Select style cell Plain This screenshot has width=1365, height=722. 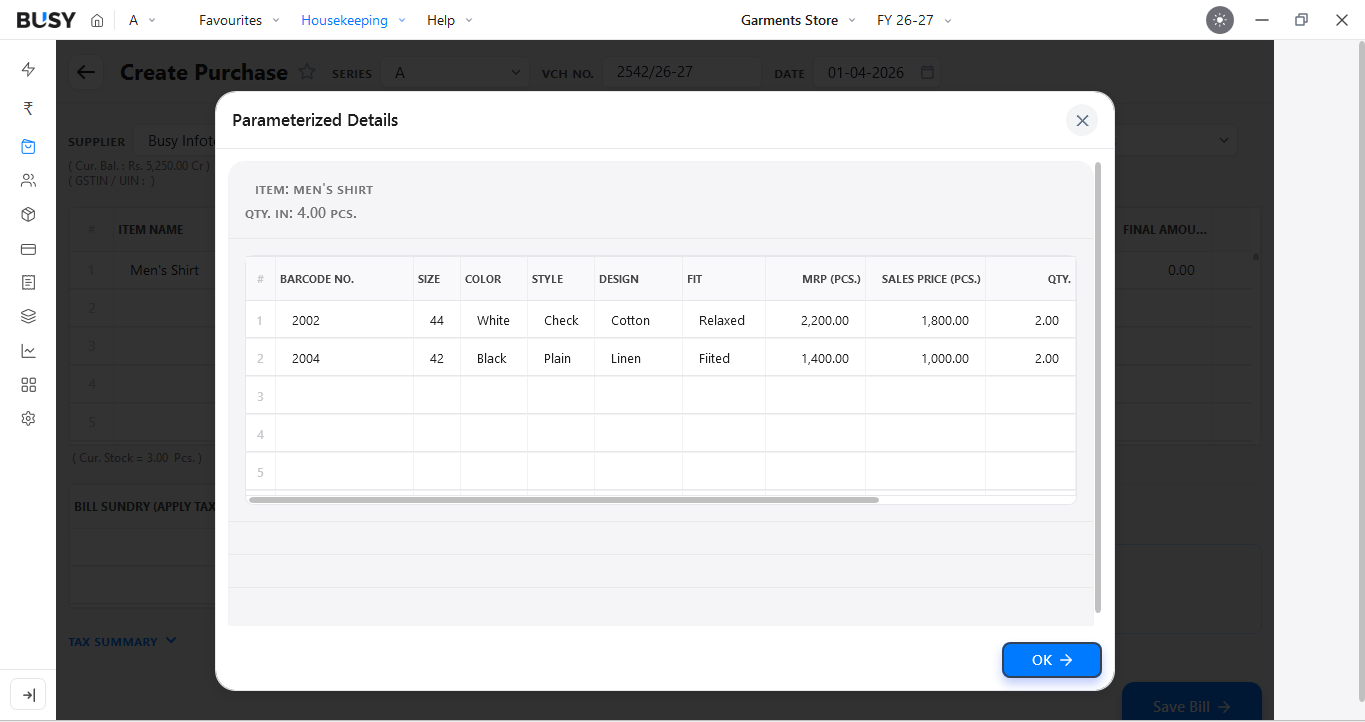561,359
